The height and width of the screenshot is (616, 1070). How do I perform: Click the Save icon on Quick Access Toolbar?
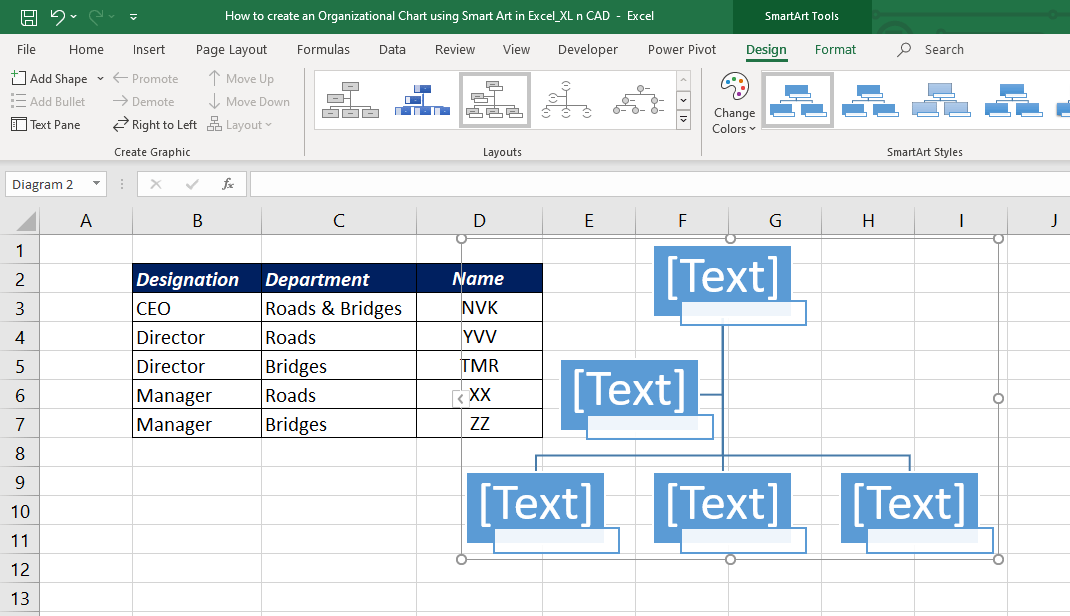pyautogui.click(x=29, y=16)
